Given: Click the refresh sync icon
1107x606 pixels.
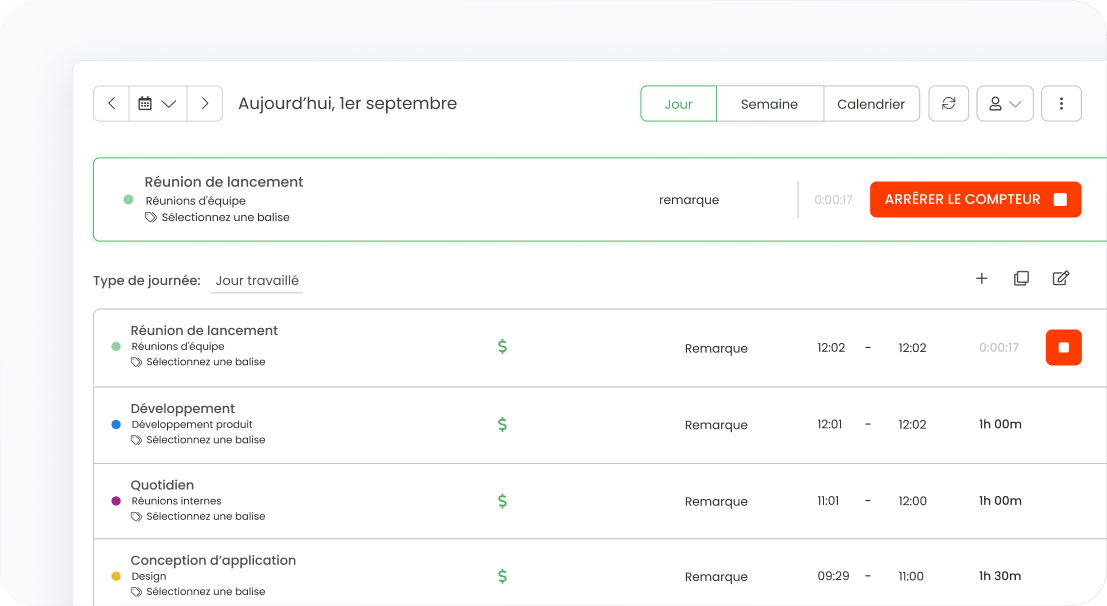Looking at the screenshot, I should 948,104.
